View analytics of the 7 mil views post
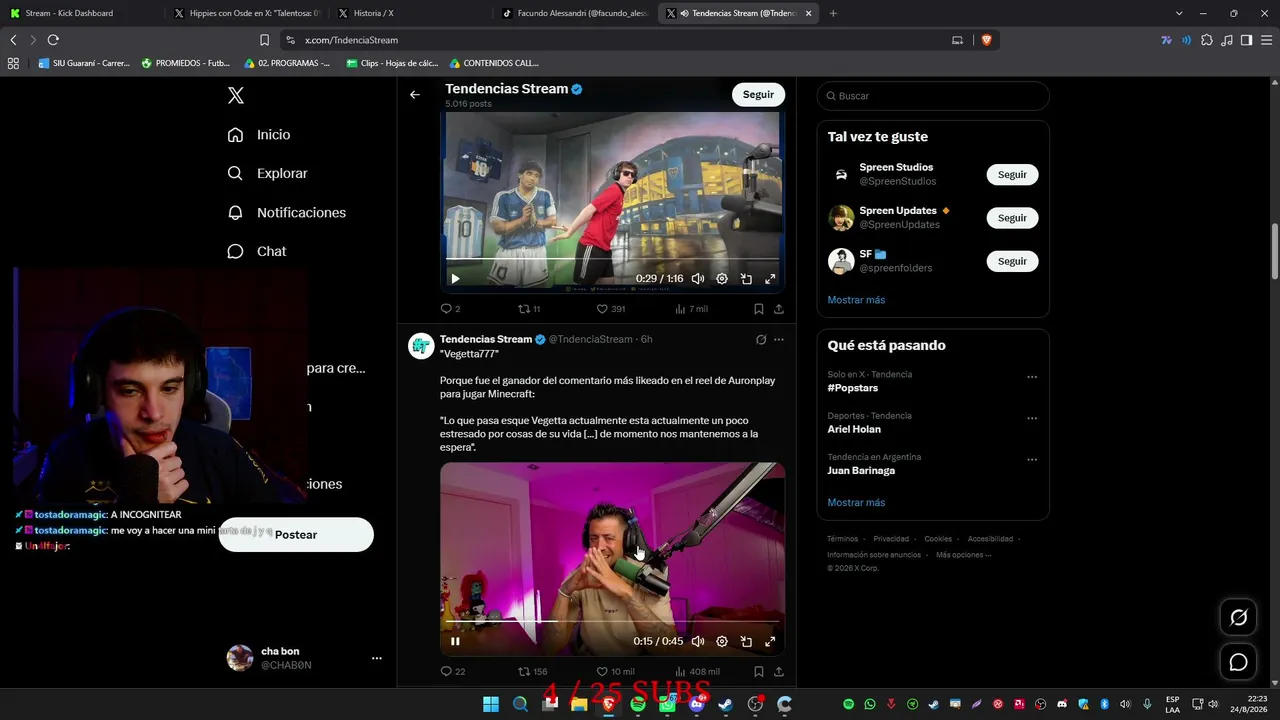The width and height of the screenshot is (1280, 720). (x=691, y=309)
